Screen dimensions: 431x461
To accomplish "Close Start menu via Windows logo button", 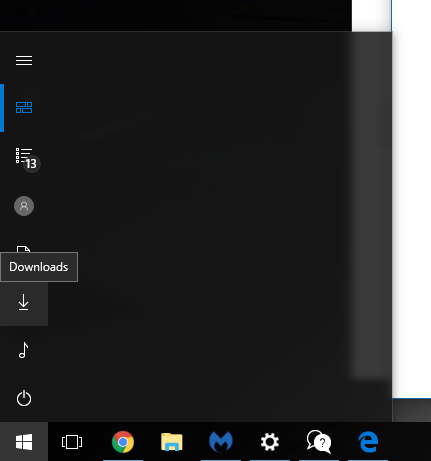I will click(24, 442).
